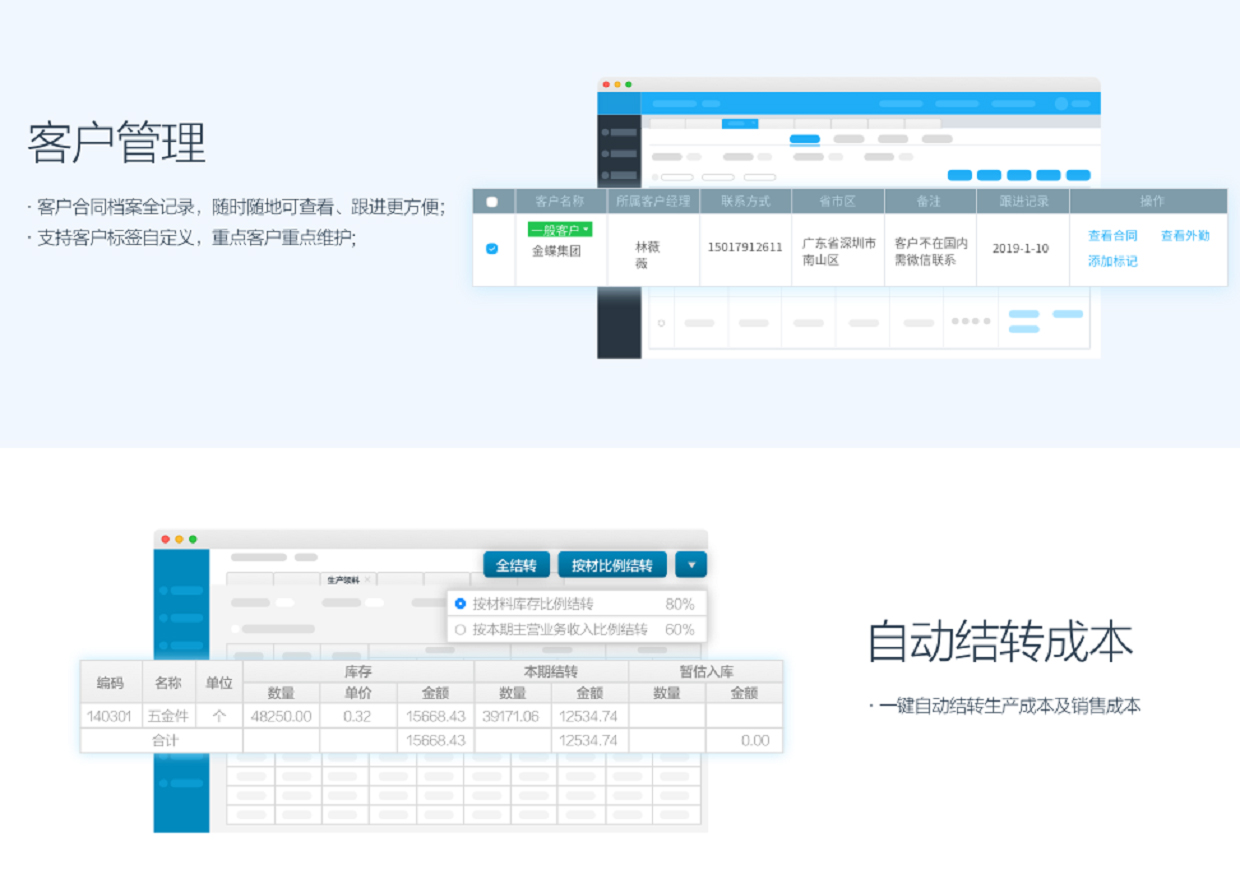Click the 15017912611 phone number cell
This screenshot has height=895, width=1240.
pos(745,248)
